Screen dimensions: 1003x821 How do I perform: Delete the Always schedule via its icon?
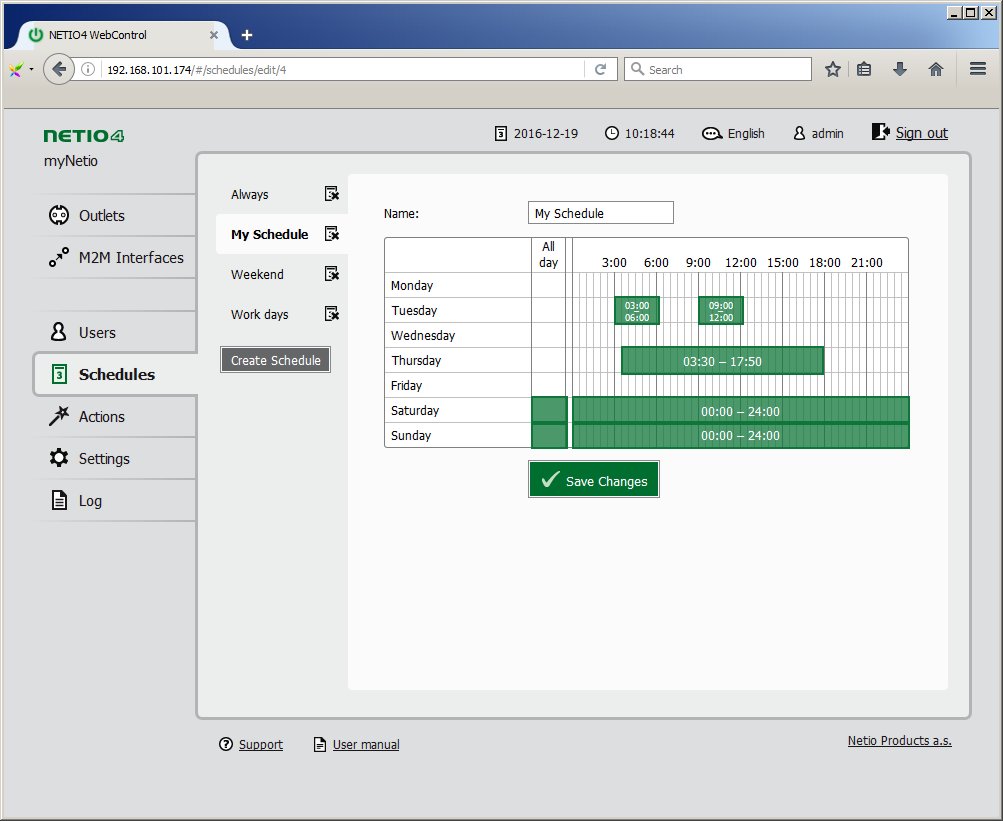coord(332,194)
